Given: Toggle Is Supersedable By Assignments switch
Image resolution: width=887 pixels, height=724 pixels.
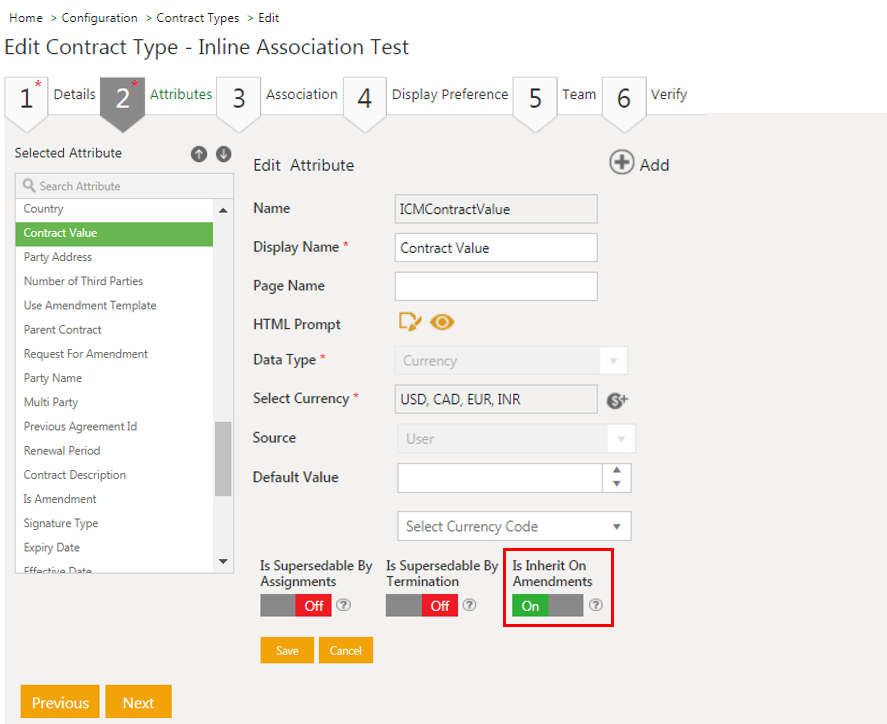Looking at the screenshot, I should tap(295, 605).
